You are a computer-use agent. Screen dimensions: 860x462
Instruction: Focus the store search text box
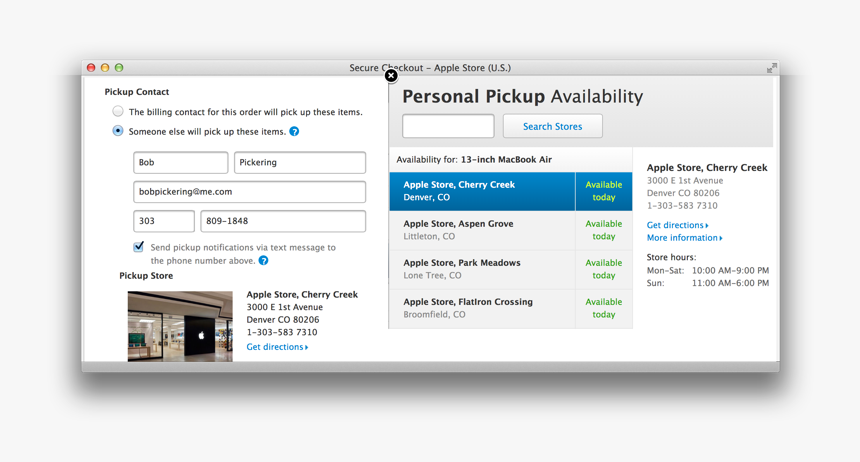coord(448,126)
